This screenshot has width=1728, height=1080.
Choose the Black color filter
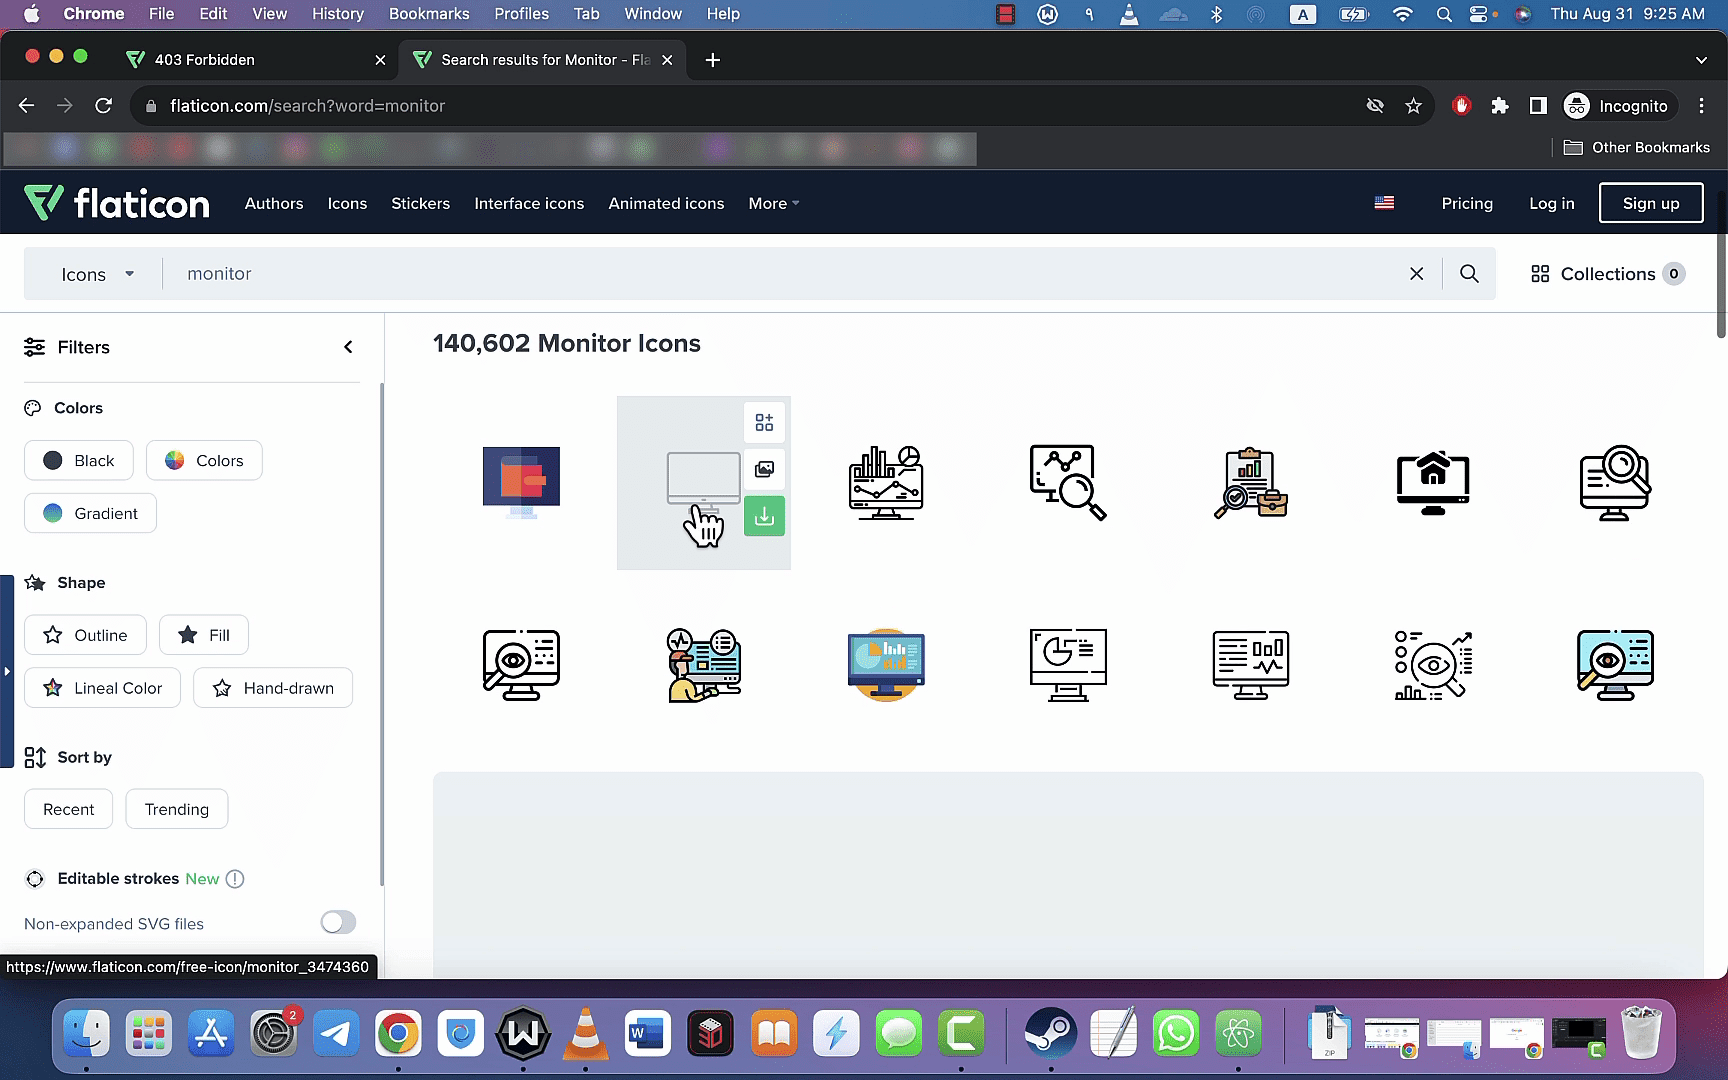[78, 460]
